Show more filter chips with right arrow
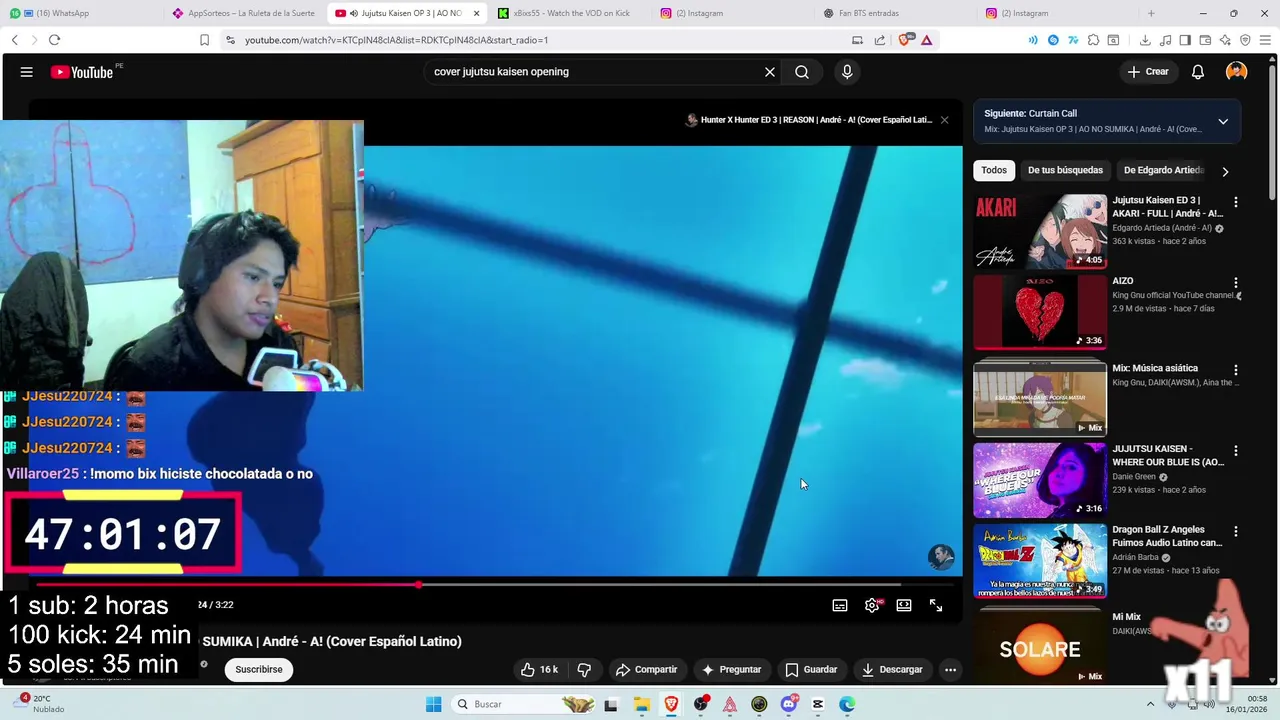The height and width of the screenshot is (720, 1280). (x=1225, y=172)
